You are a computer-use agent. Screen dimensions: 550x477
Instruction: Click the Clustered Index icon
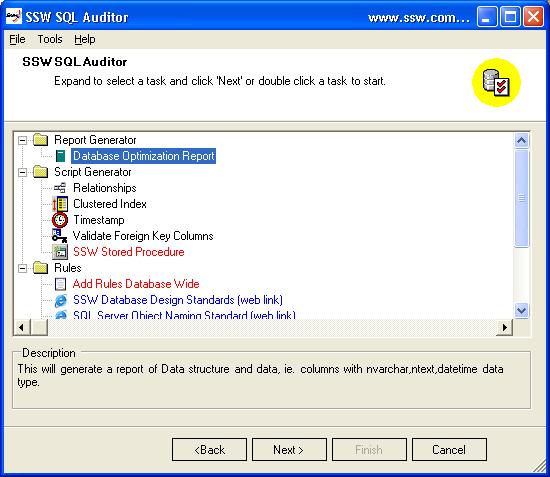point(60,204)
